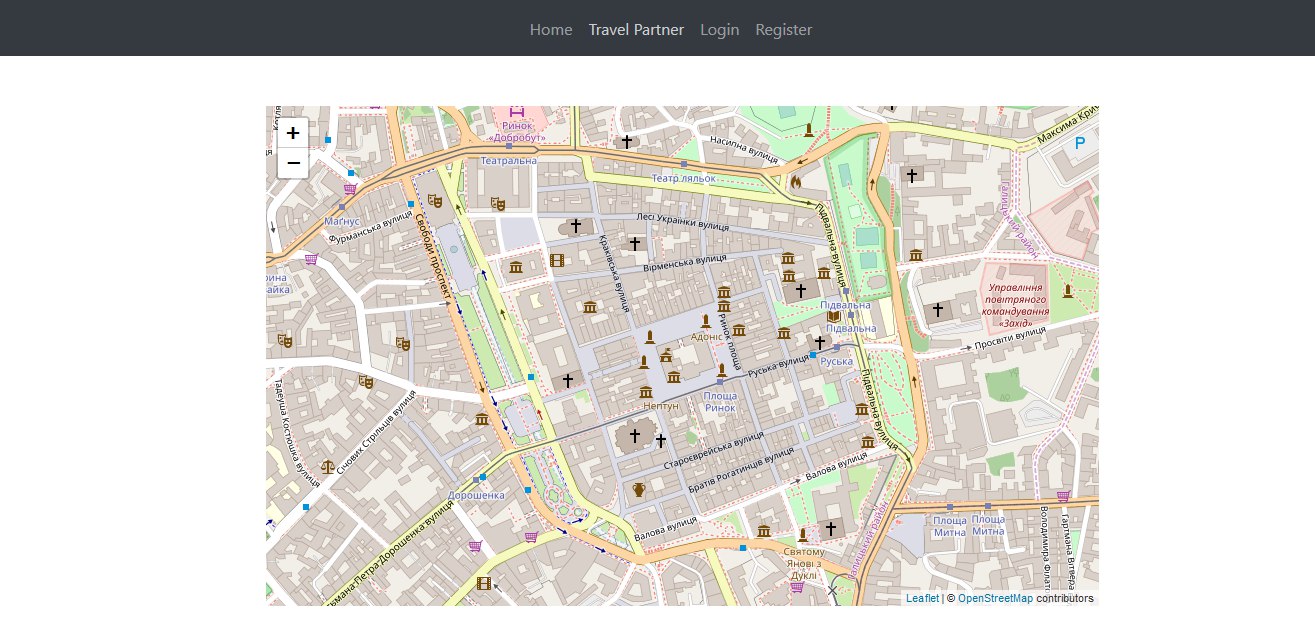Go to the Travel Partner page
This screenshot has height=620, width=1315.
coord(636,29)
